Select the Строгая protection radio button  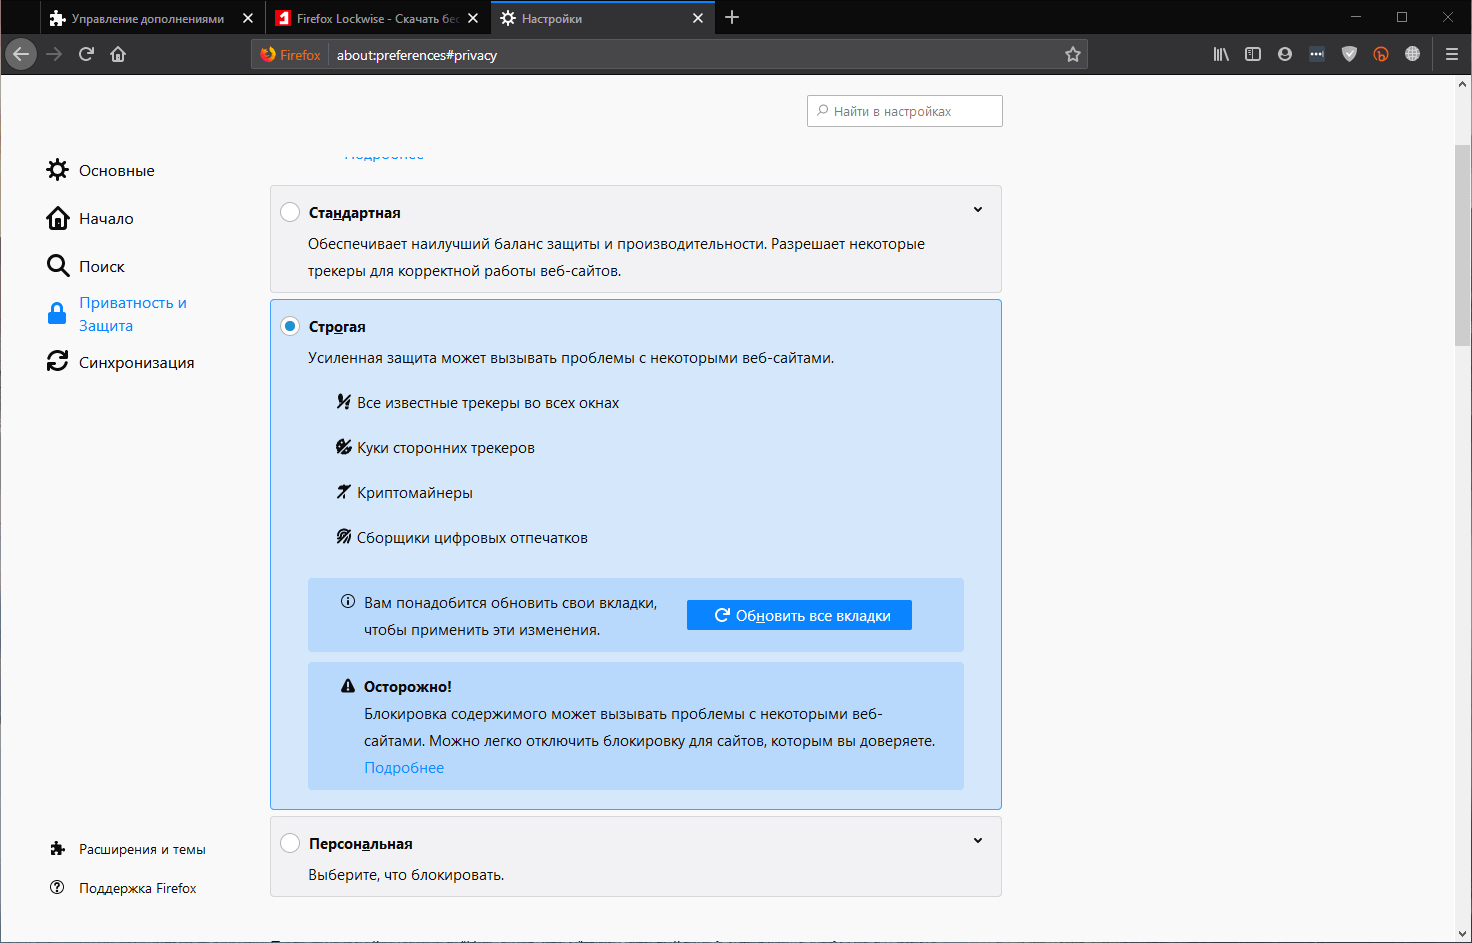pos(290,325)
